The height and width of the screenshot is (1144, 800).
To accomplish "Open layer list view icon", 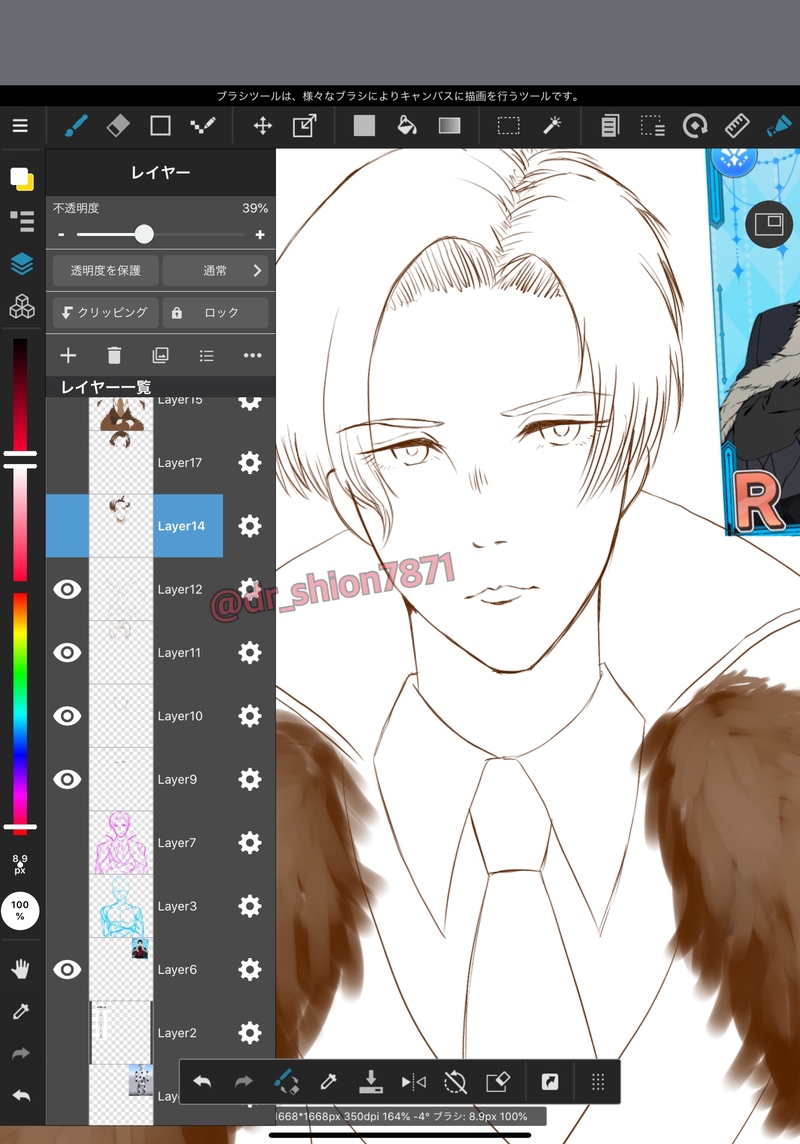I will click(x=206, y=355).
